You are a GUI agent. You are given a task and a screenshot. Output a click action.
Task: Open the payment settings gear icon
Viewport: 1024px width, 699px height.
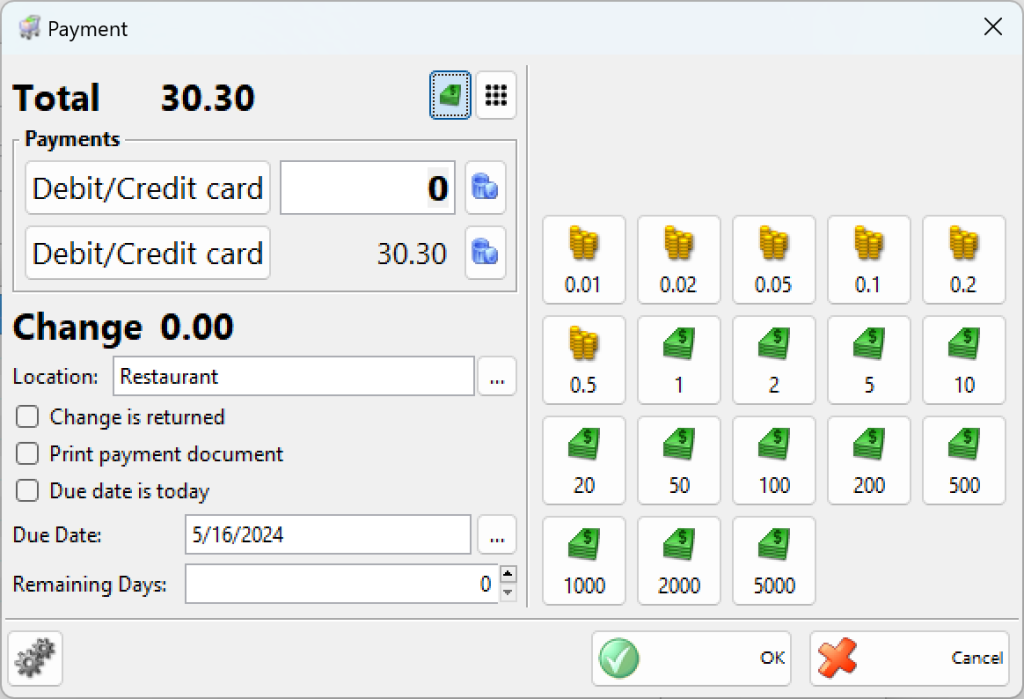coord(35,658)
